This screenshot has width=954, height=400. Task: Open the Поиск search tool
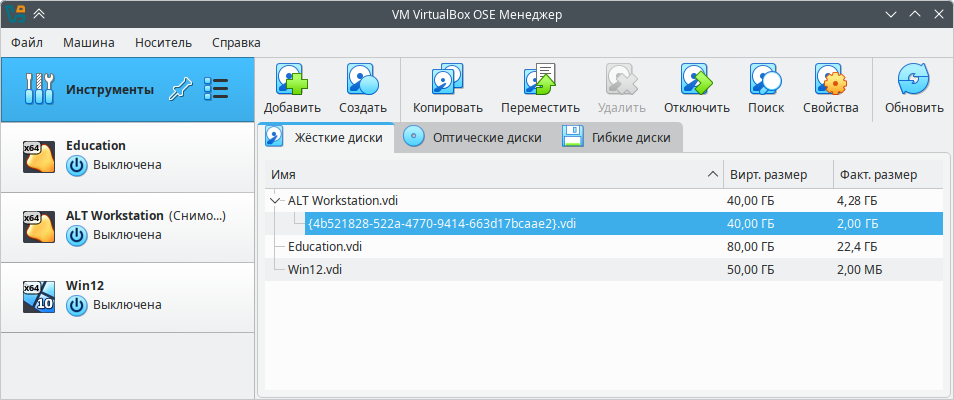click(x=765, y=79)
